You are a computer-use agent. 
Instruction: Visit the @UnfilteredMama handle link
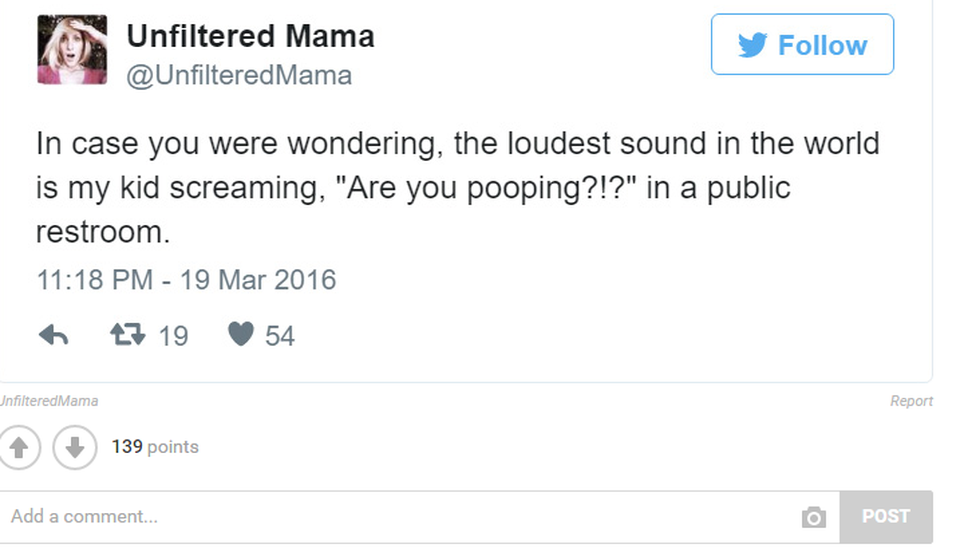click(239, 76)
